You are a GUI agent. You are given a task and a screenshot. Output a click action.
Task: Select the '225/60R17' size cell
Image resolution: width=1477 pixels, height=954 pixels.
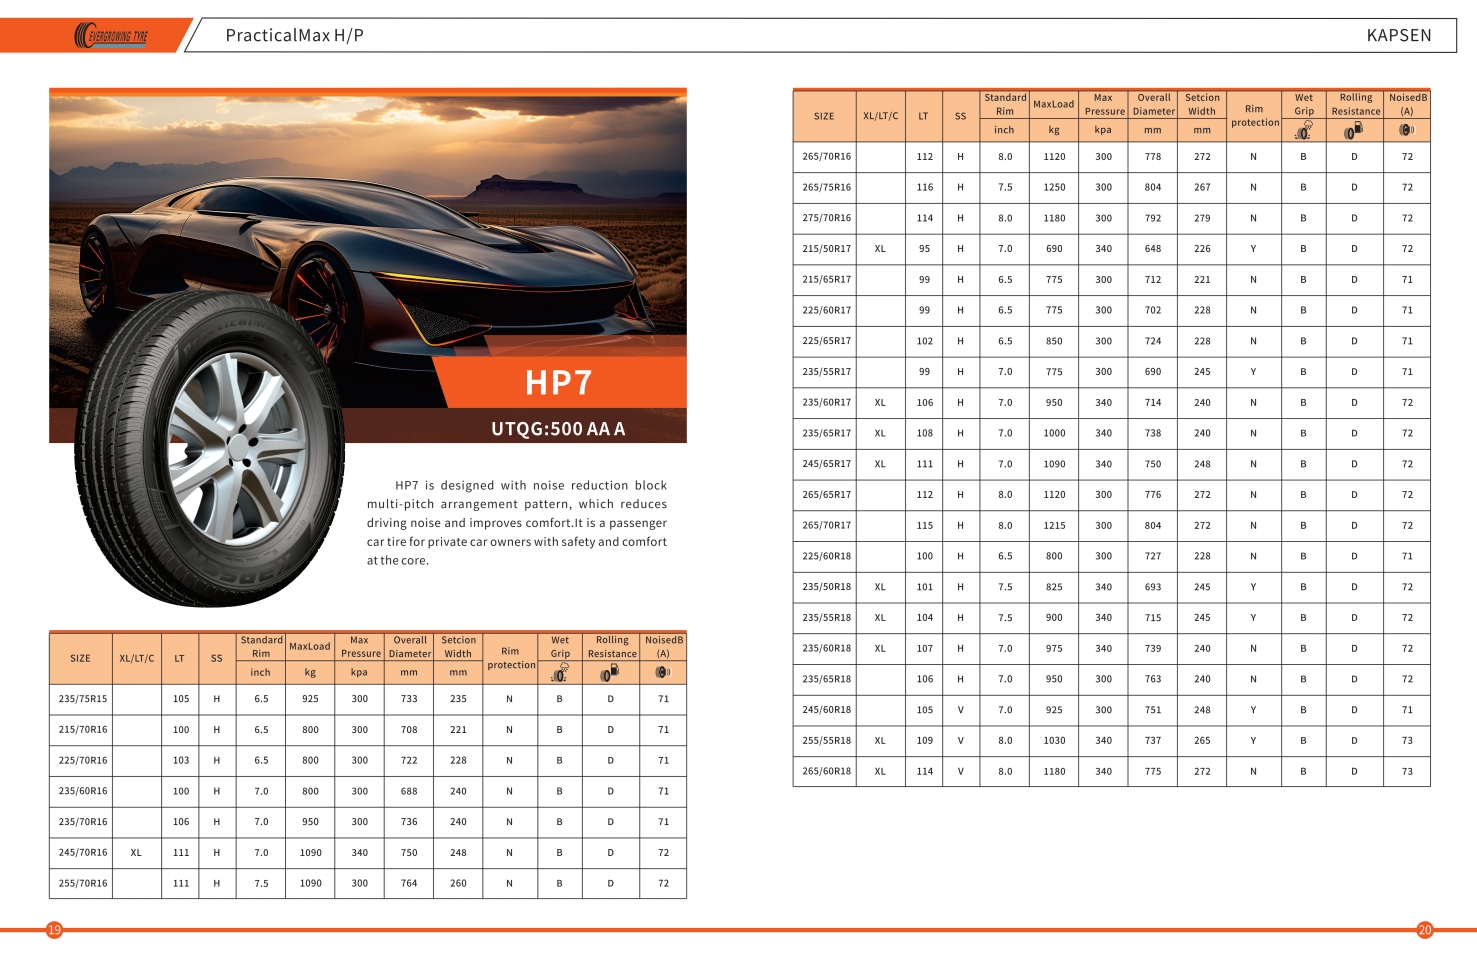[827, 310]
